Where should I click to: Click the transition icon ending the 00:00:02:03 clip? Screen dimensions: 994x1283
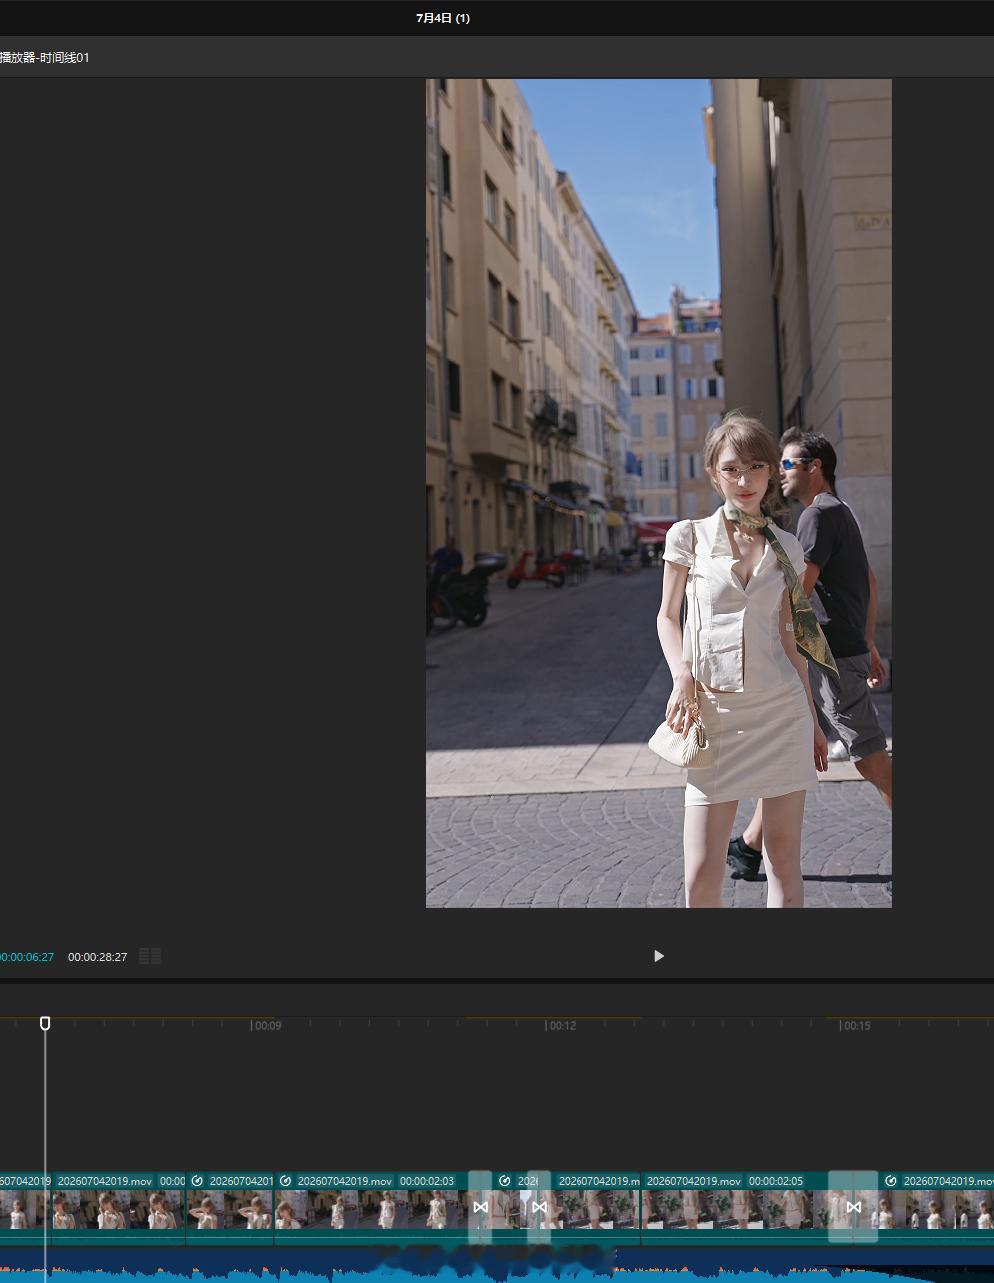480,1207
